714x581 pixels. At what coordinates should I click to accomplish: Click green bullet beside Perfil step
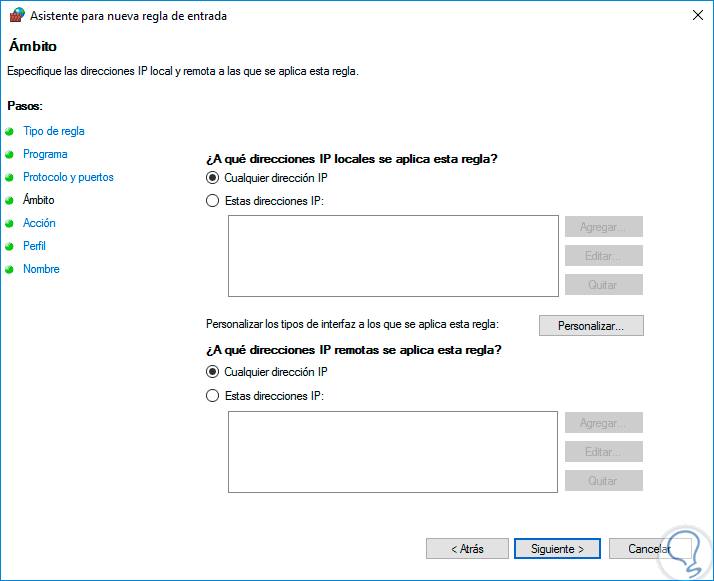coord(10,246)
